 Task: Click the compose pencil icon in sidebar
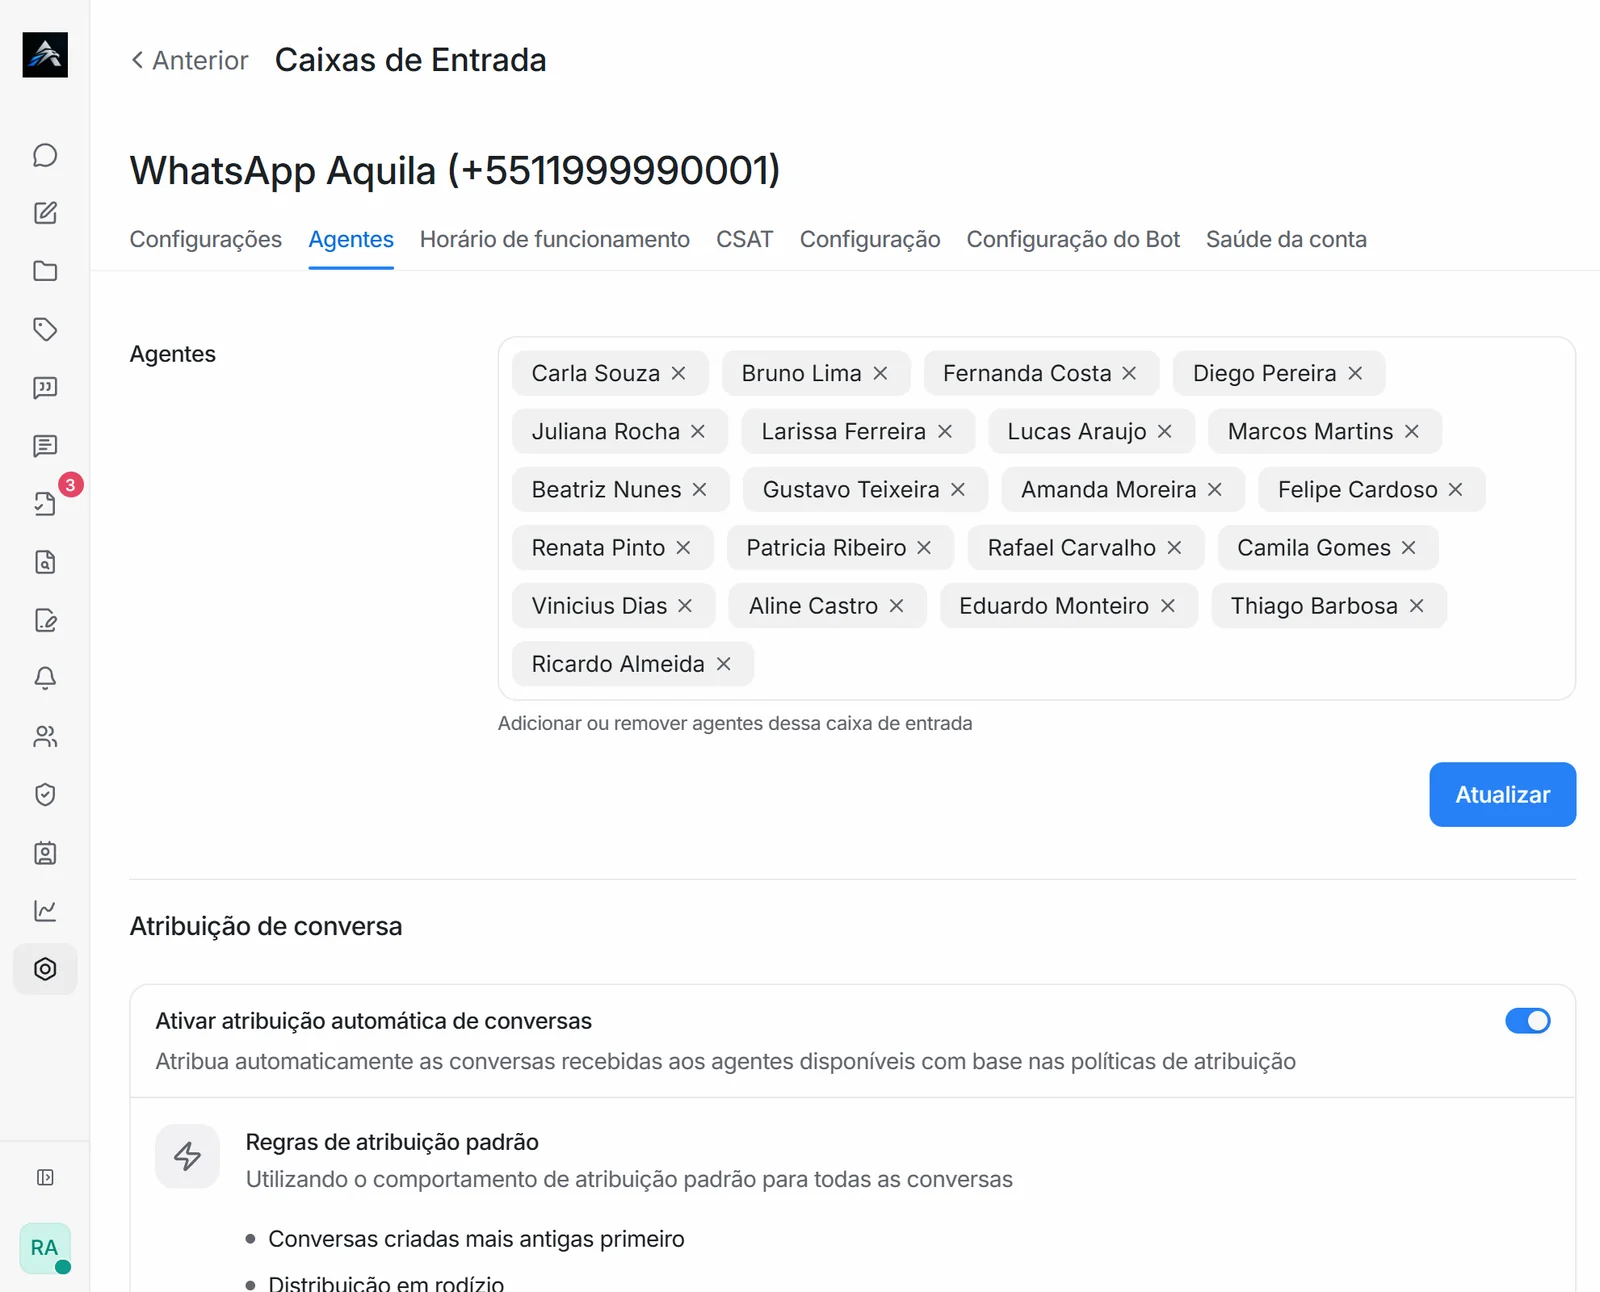click(45, 213)
